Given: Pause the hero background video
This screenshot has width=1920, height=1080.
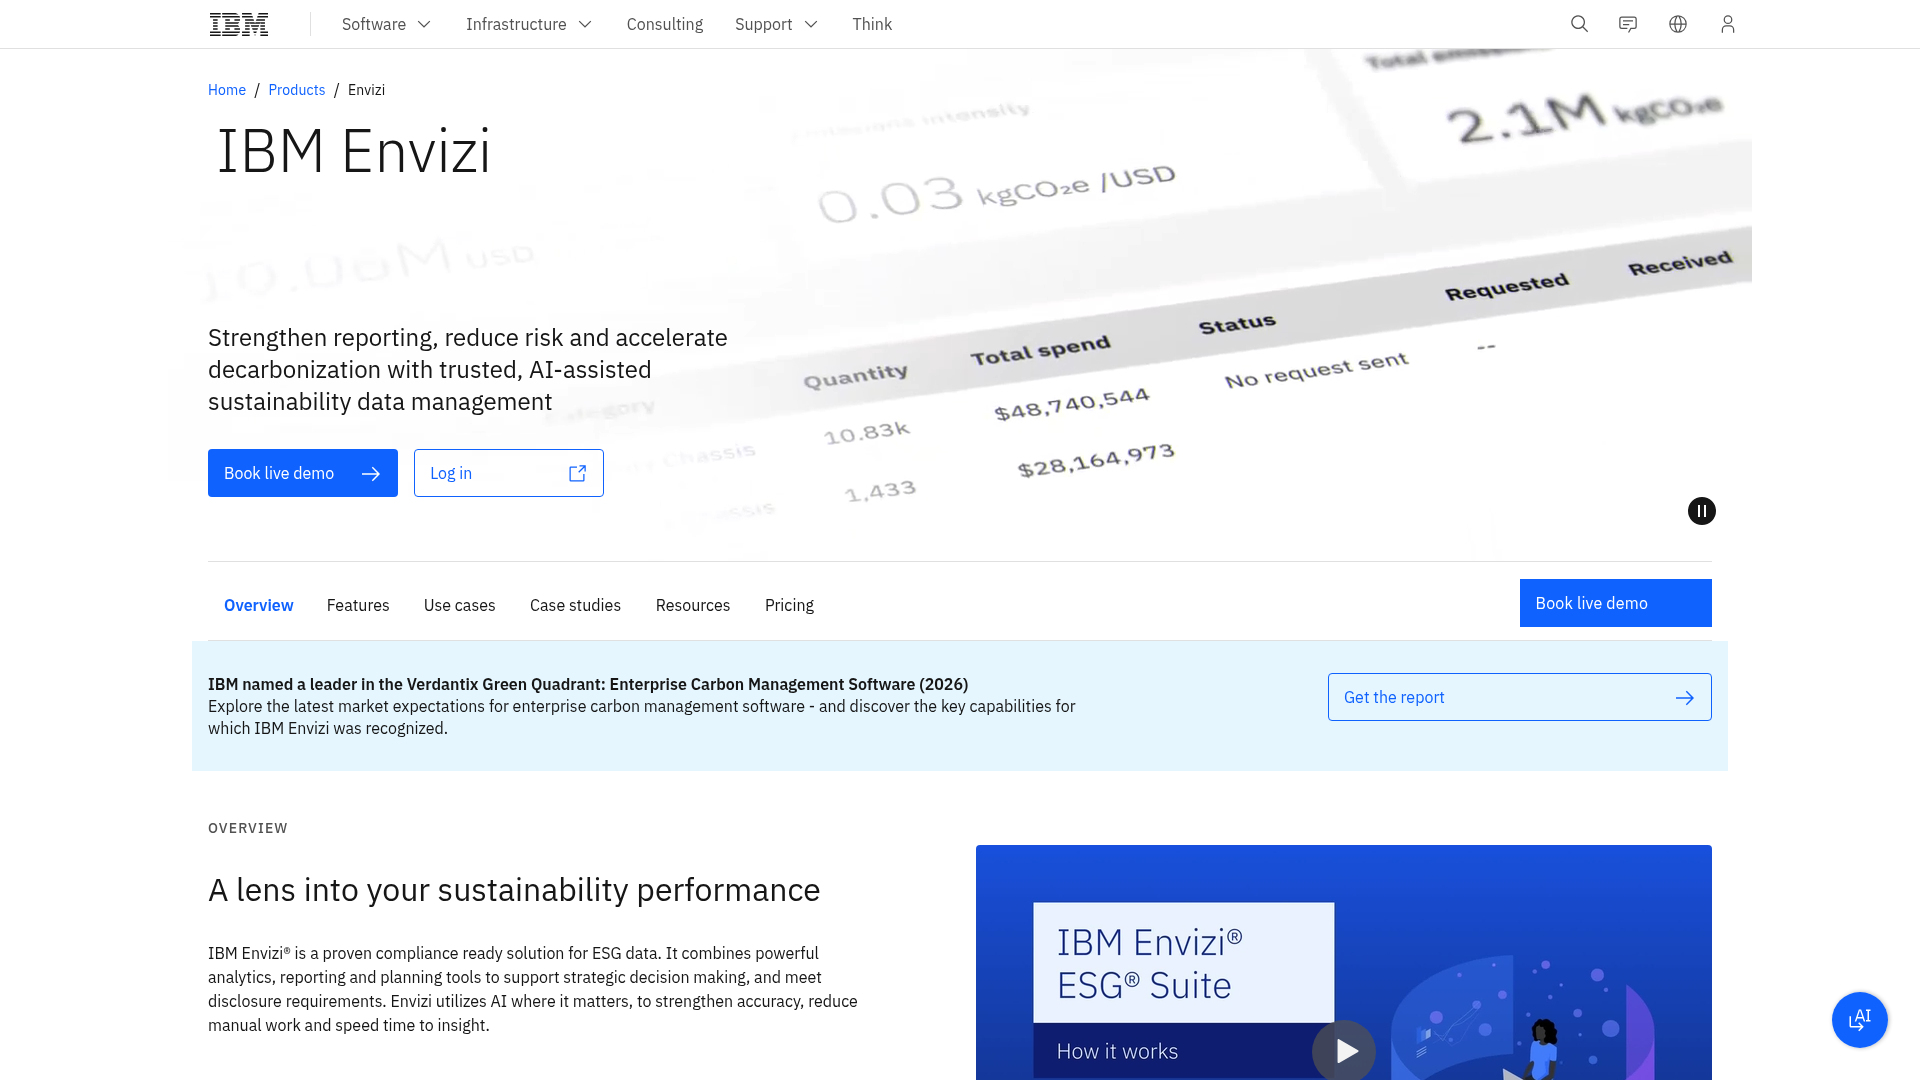Looking at the screenshot, I should [x=1702, y=511].
